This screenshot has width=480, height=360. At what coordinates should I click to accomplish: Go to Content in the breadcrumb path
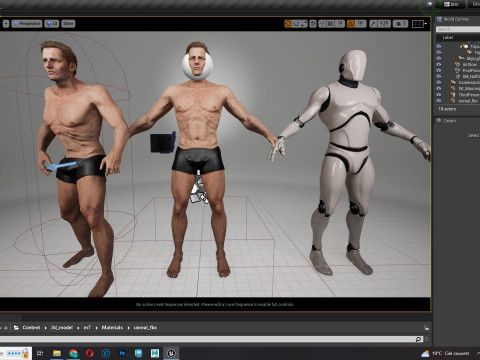[x=31, y=328]
